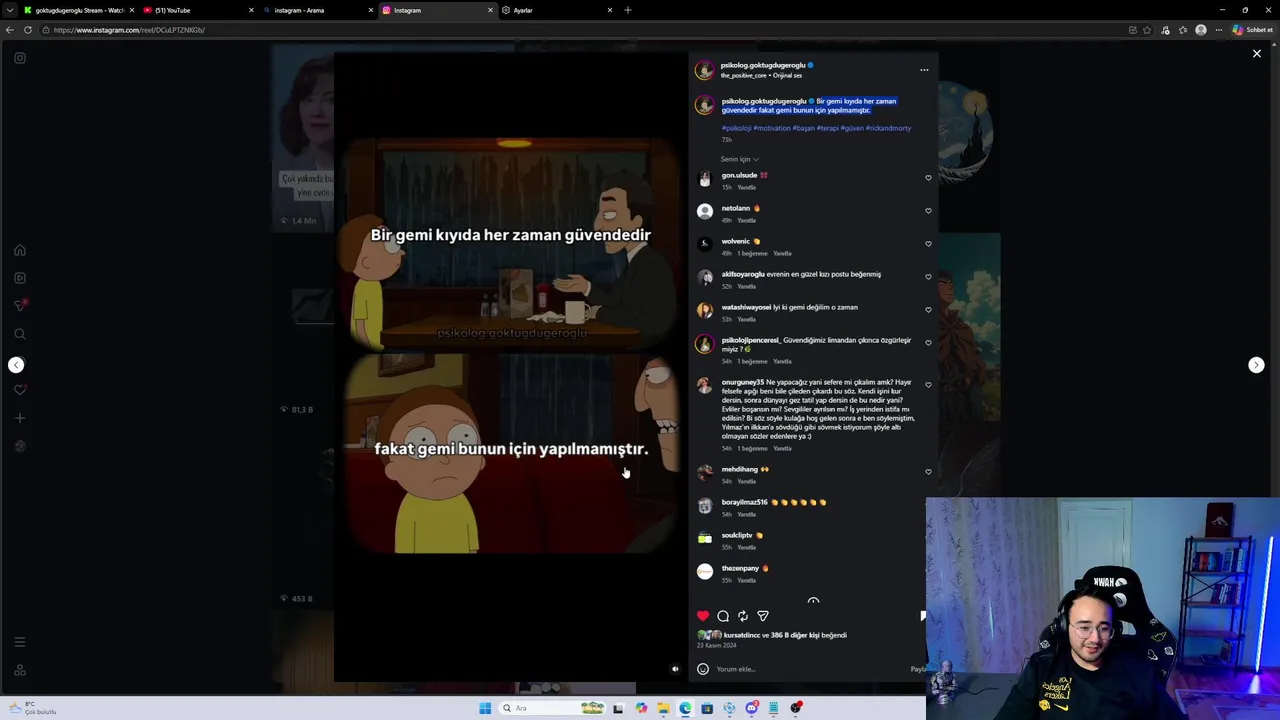Screen dimensions: 1280x720
Task: Open Notifications heart in the sidebar
Action: 20,390
